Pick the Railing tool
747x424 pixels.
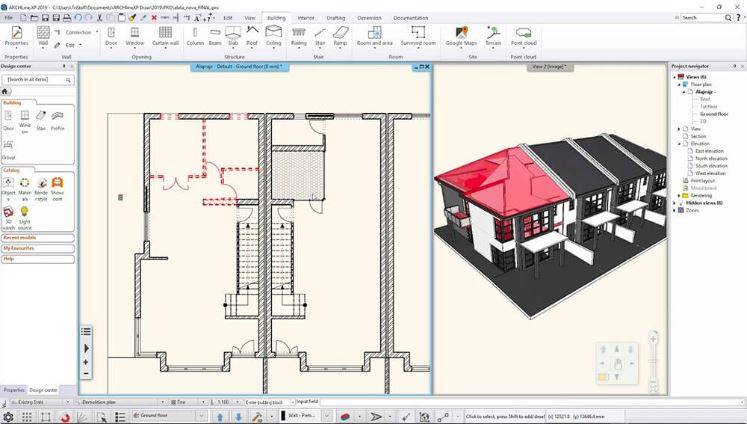tap(299, 36)
